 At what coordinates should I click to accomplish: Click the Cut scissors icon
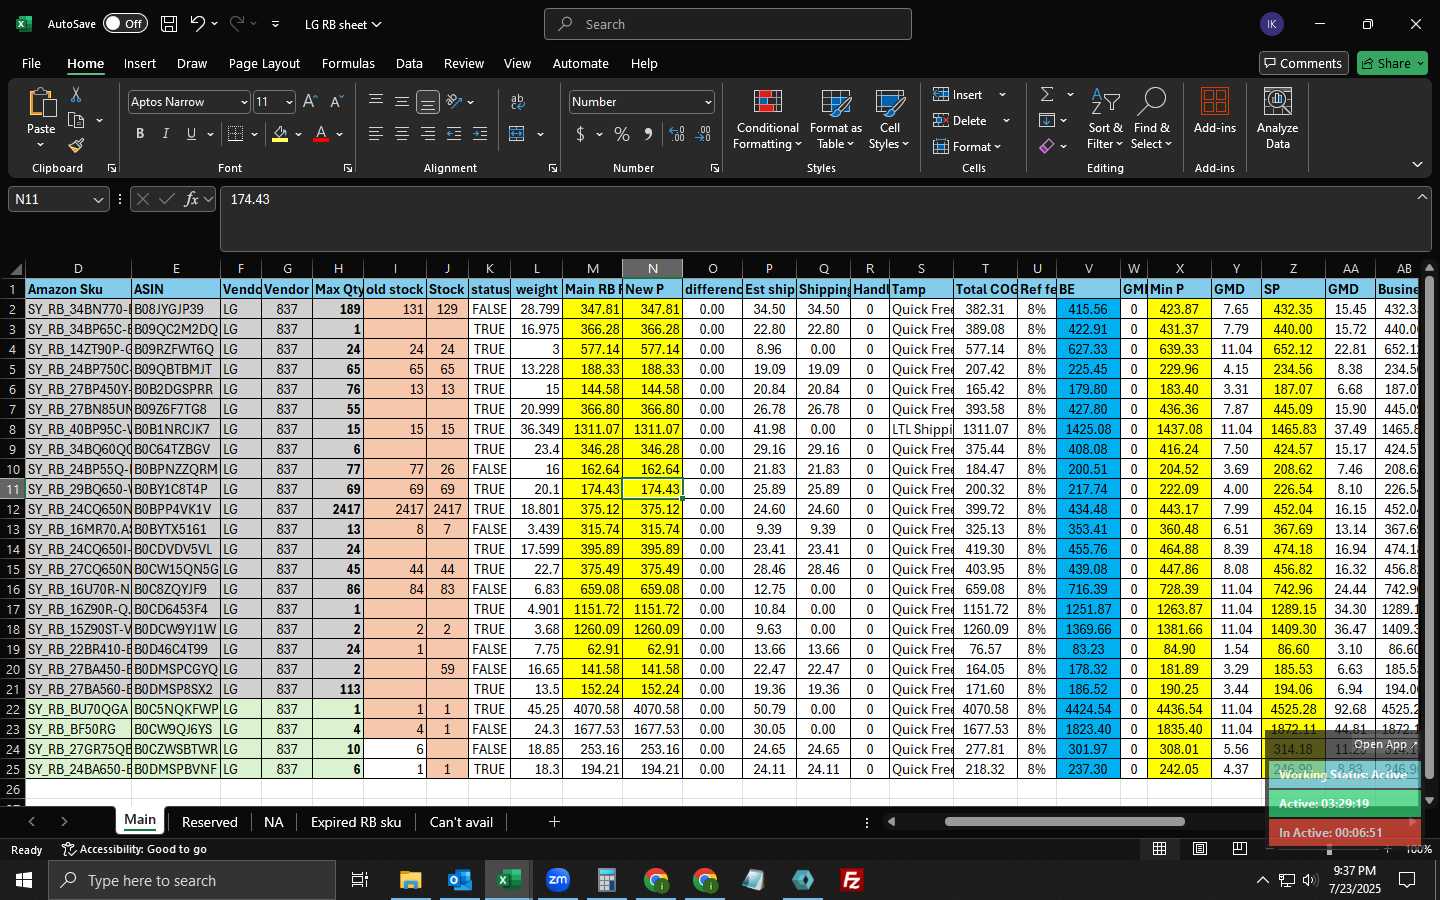76,94
